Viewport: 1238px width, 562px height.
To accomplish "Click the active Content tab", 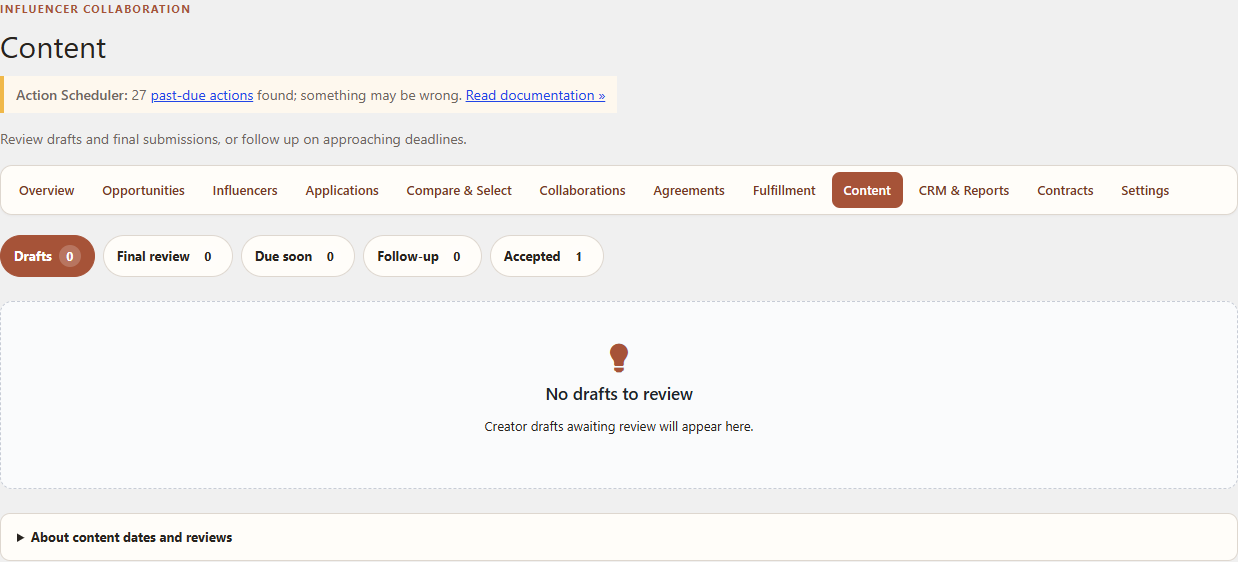I will click(x=867, y=190).
